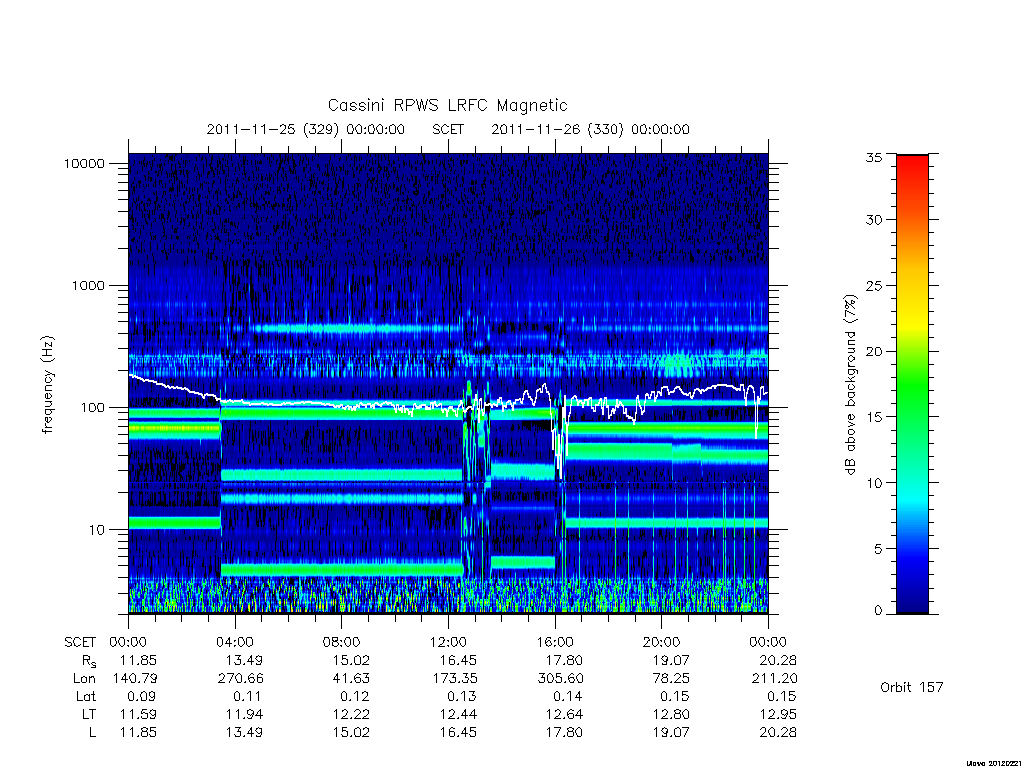Click the 'Lon' row label
1024x768 pixels.
coord(84,679)
